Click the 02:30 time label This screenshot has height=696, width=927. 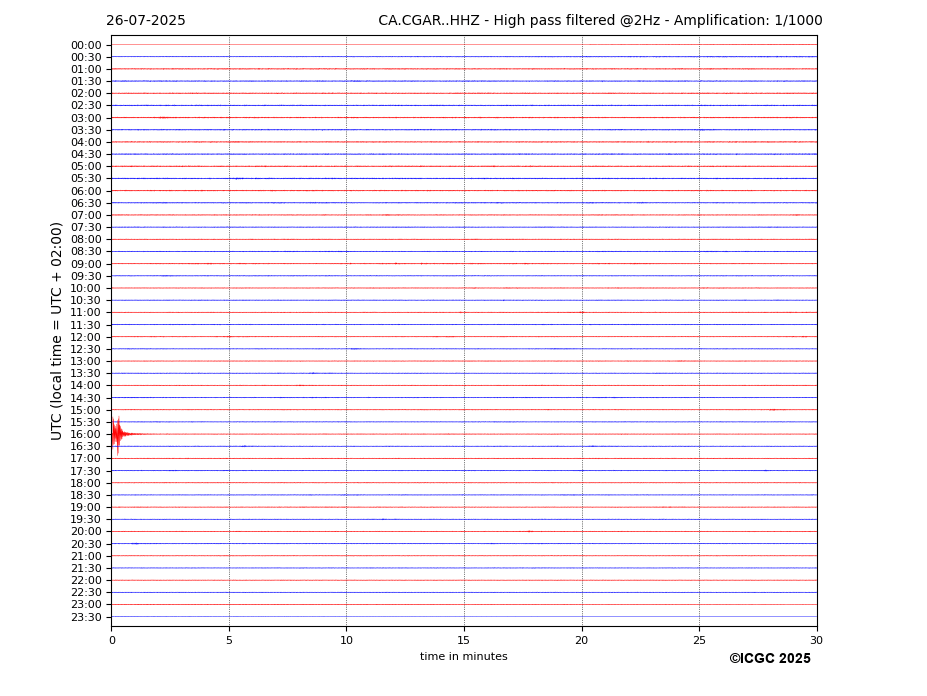coord(86,106)
